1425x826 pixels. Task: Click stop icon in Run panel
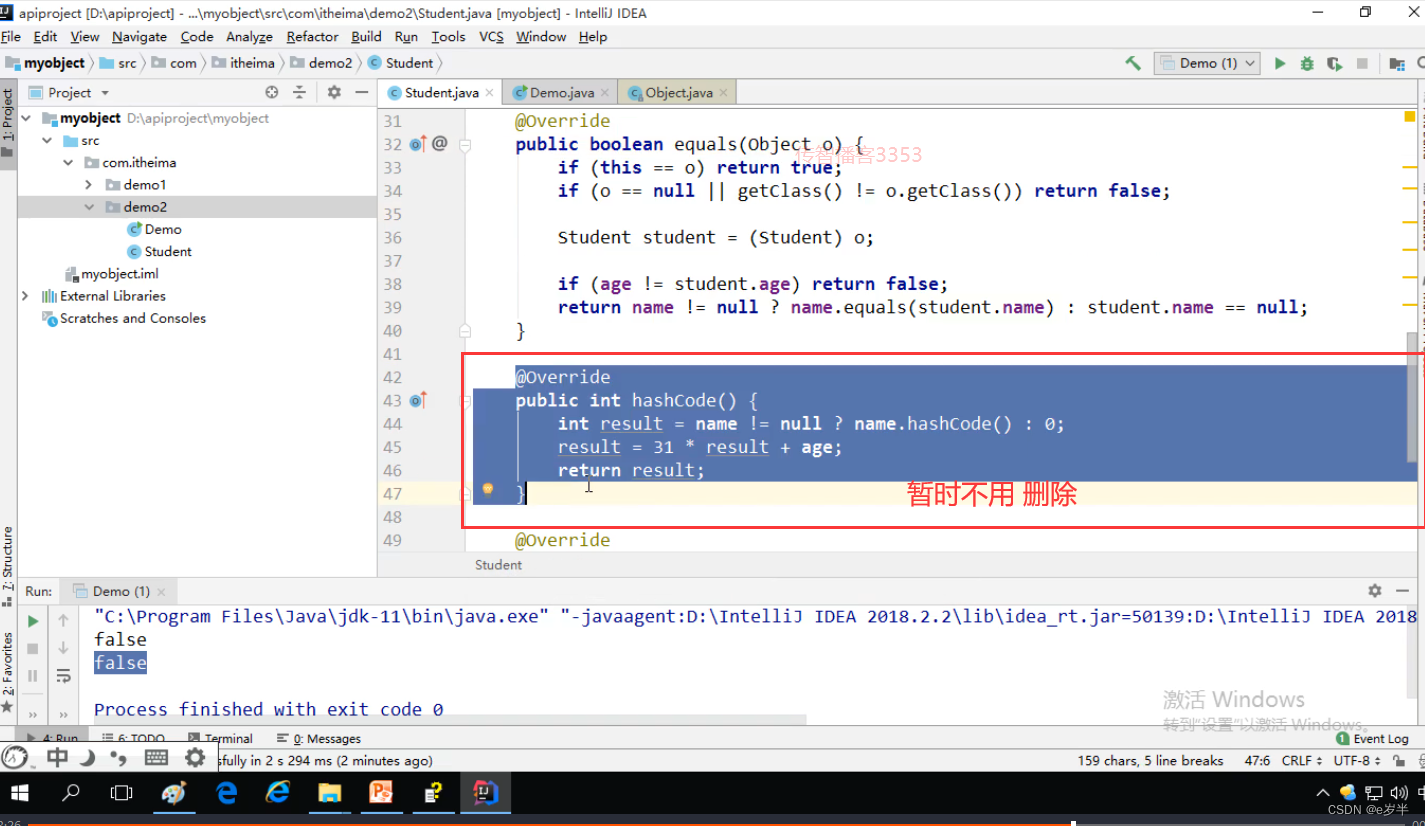(x=32, y=648)
